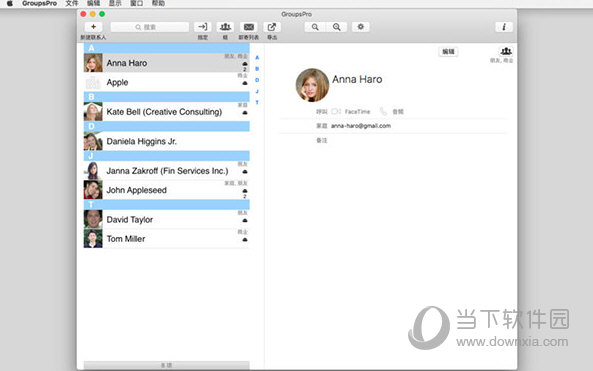Open the GroupsPro application menu
This screenshot has height=371, width=593.
click(x=39, y=3)
